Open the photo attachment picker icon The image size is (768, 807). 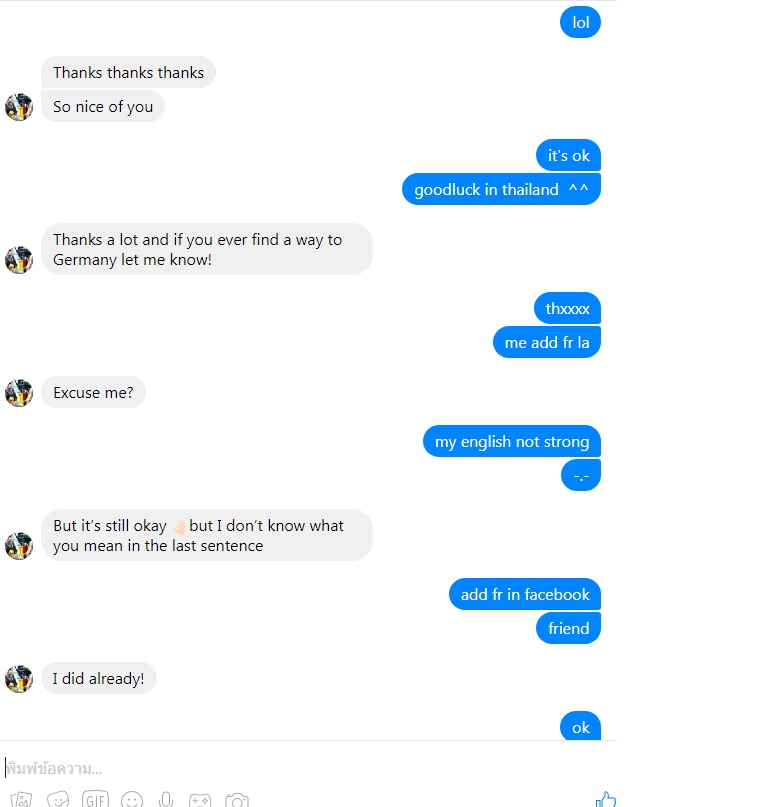pos(21,799)
